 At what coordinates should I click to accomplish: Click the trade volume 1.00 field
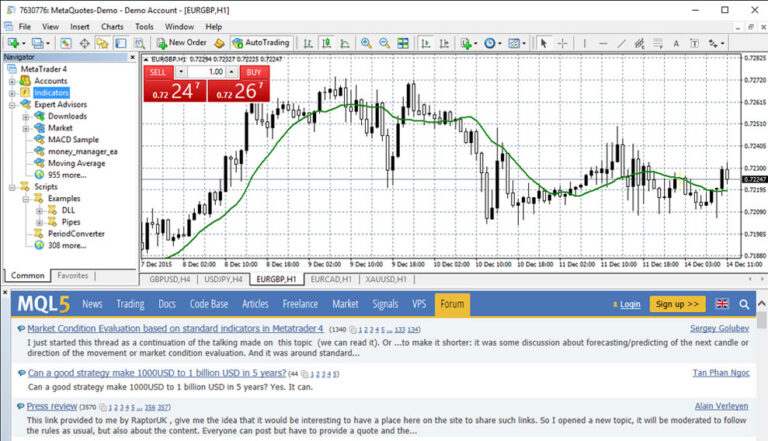(x=207, y=72)
